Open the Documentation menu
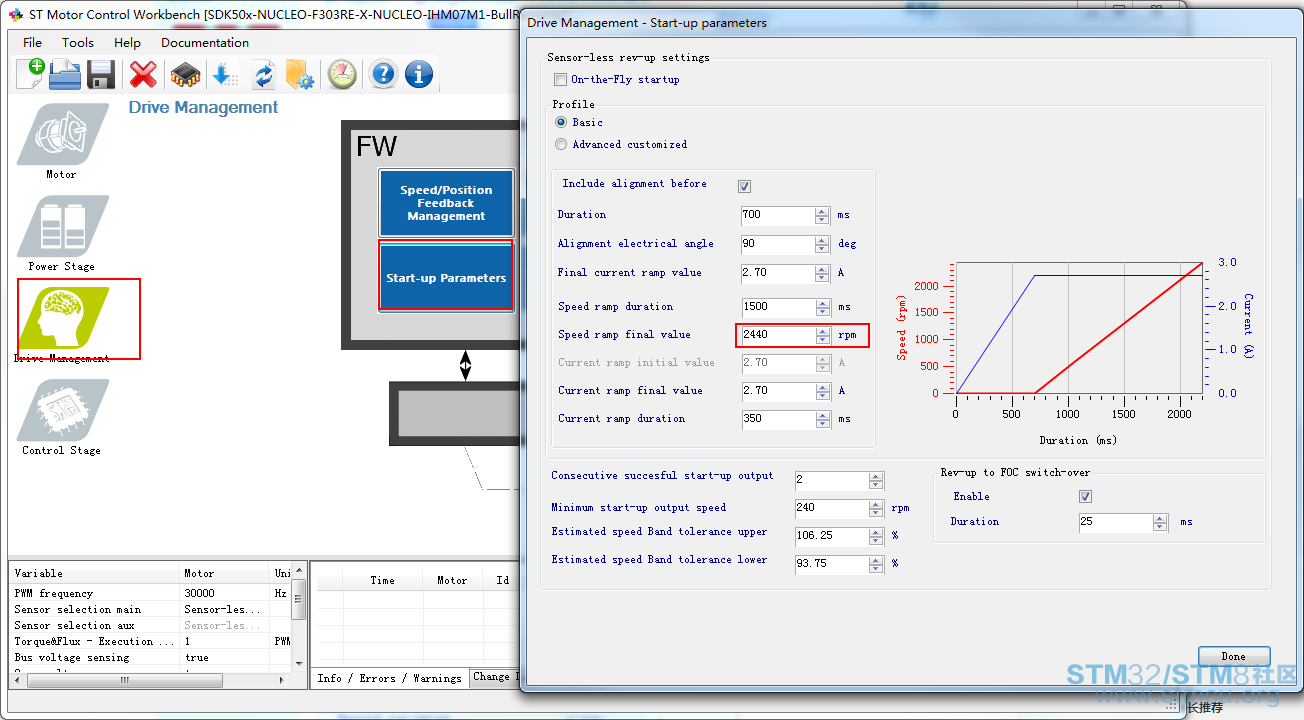The height and width of the screenshot is (720, 1304). click(205, 42)
